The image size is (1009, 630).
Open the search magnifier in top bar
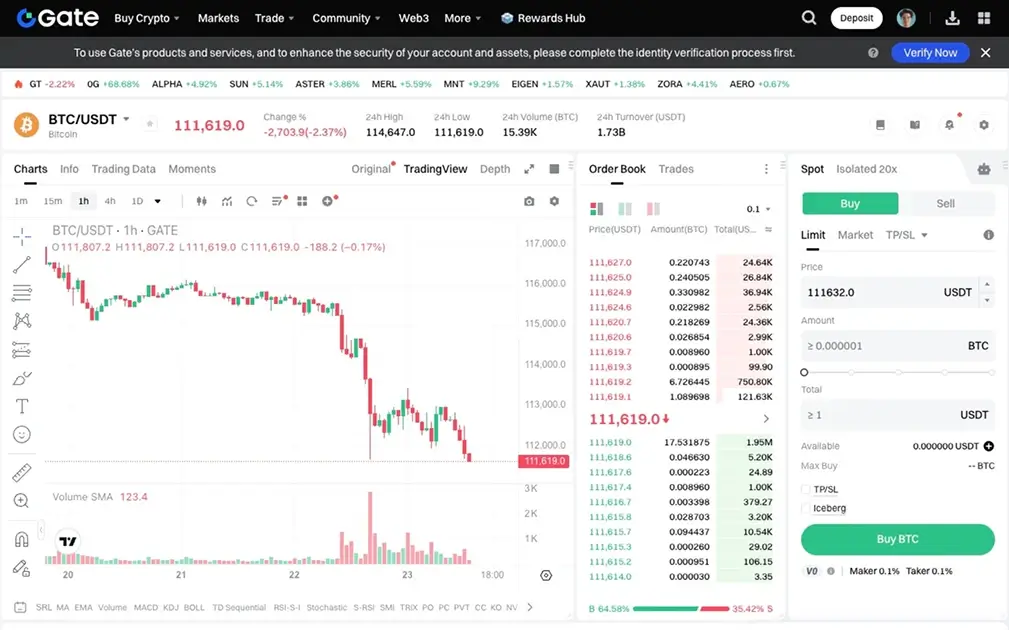point(809,18)
